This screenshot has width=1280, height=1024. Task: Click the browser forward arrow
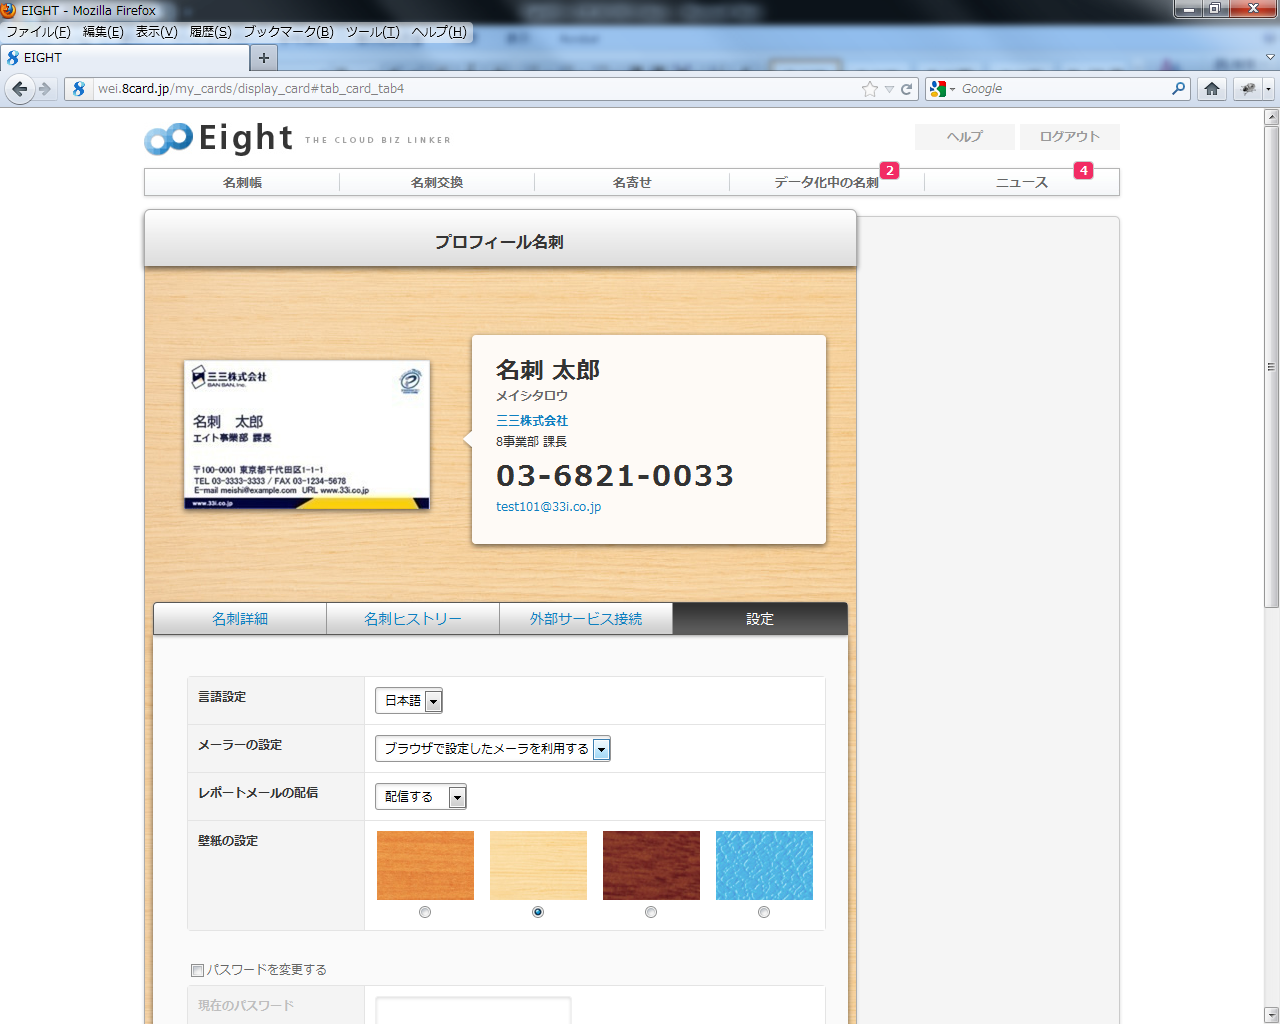45,89
